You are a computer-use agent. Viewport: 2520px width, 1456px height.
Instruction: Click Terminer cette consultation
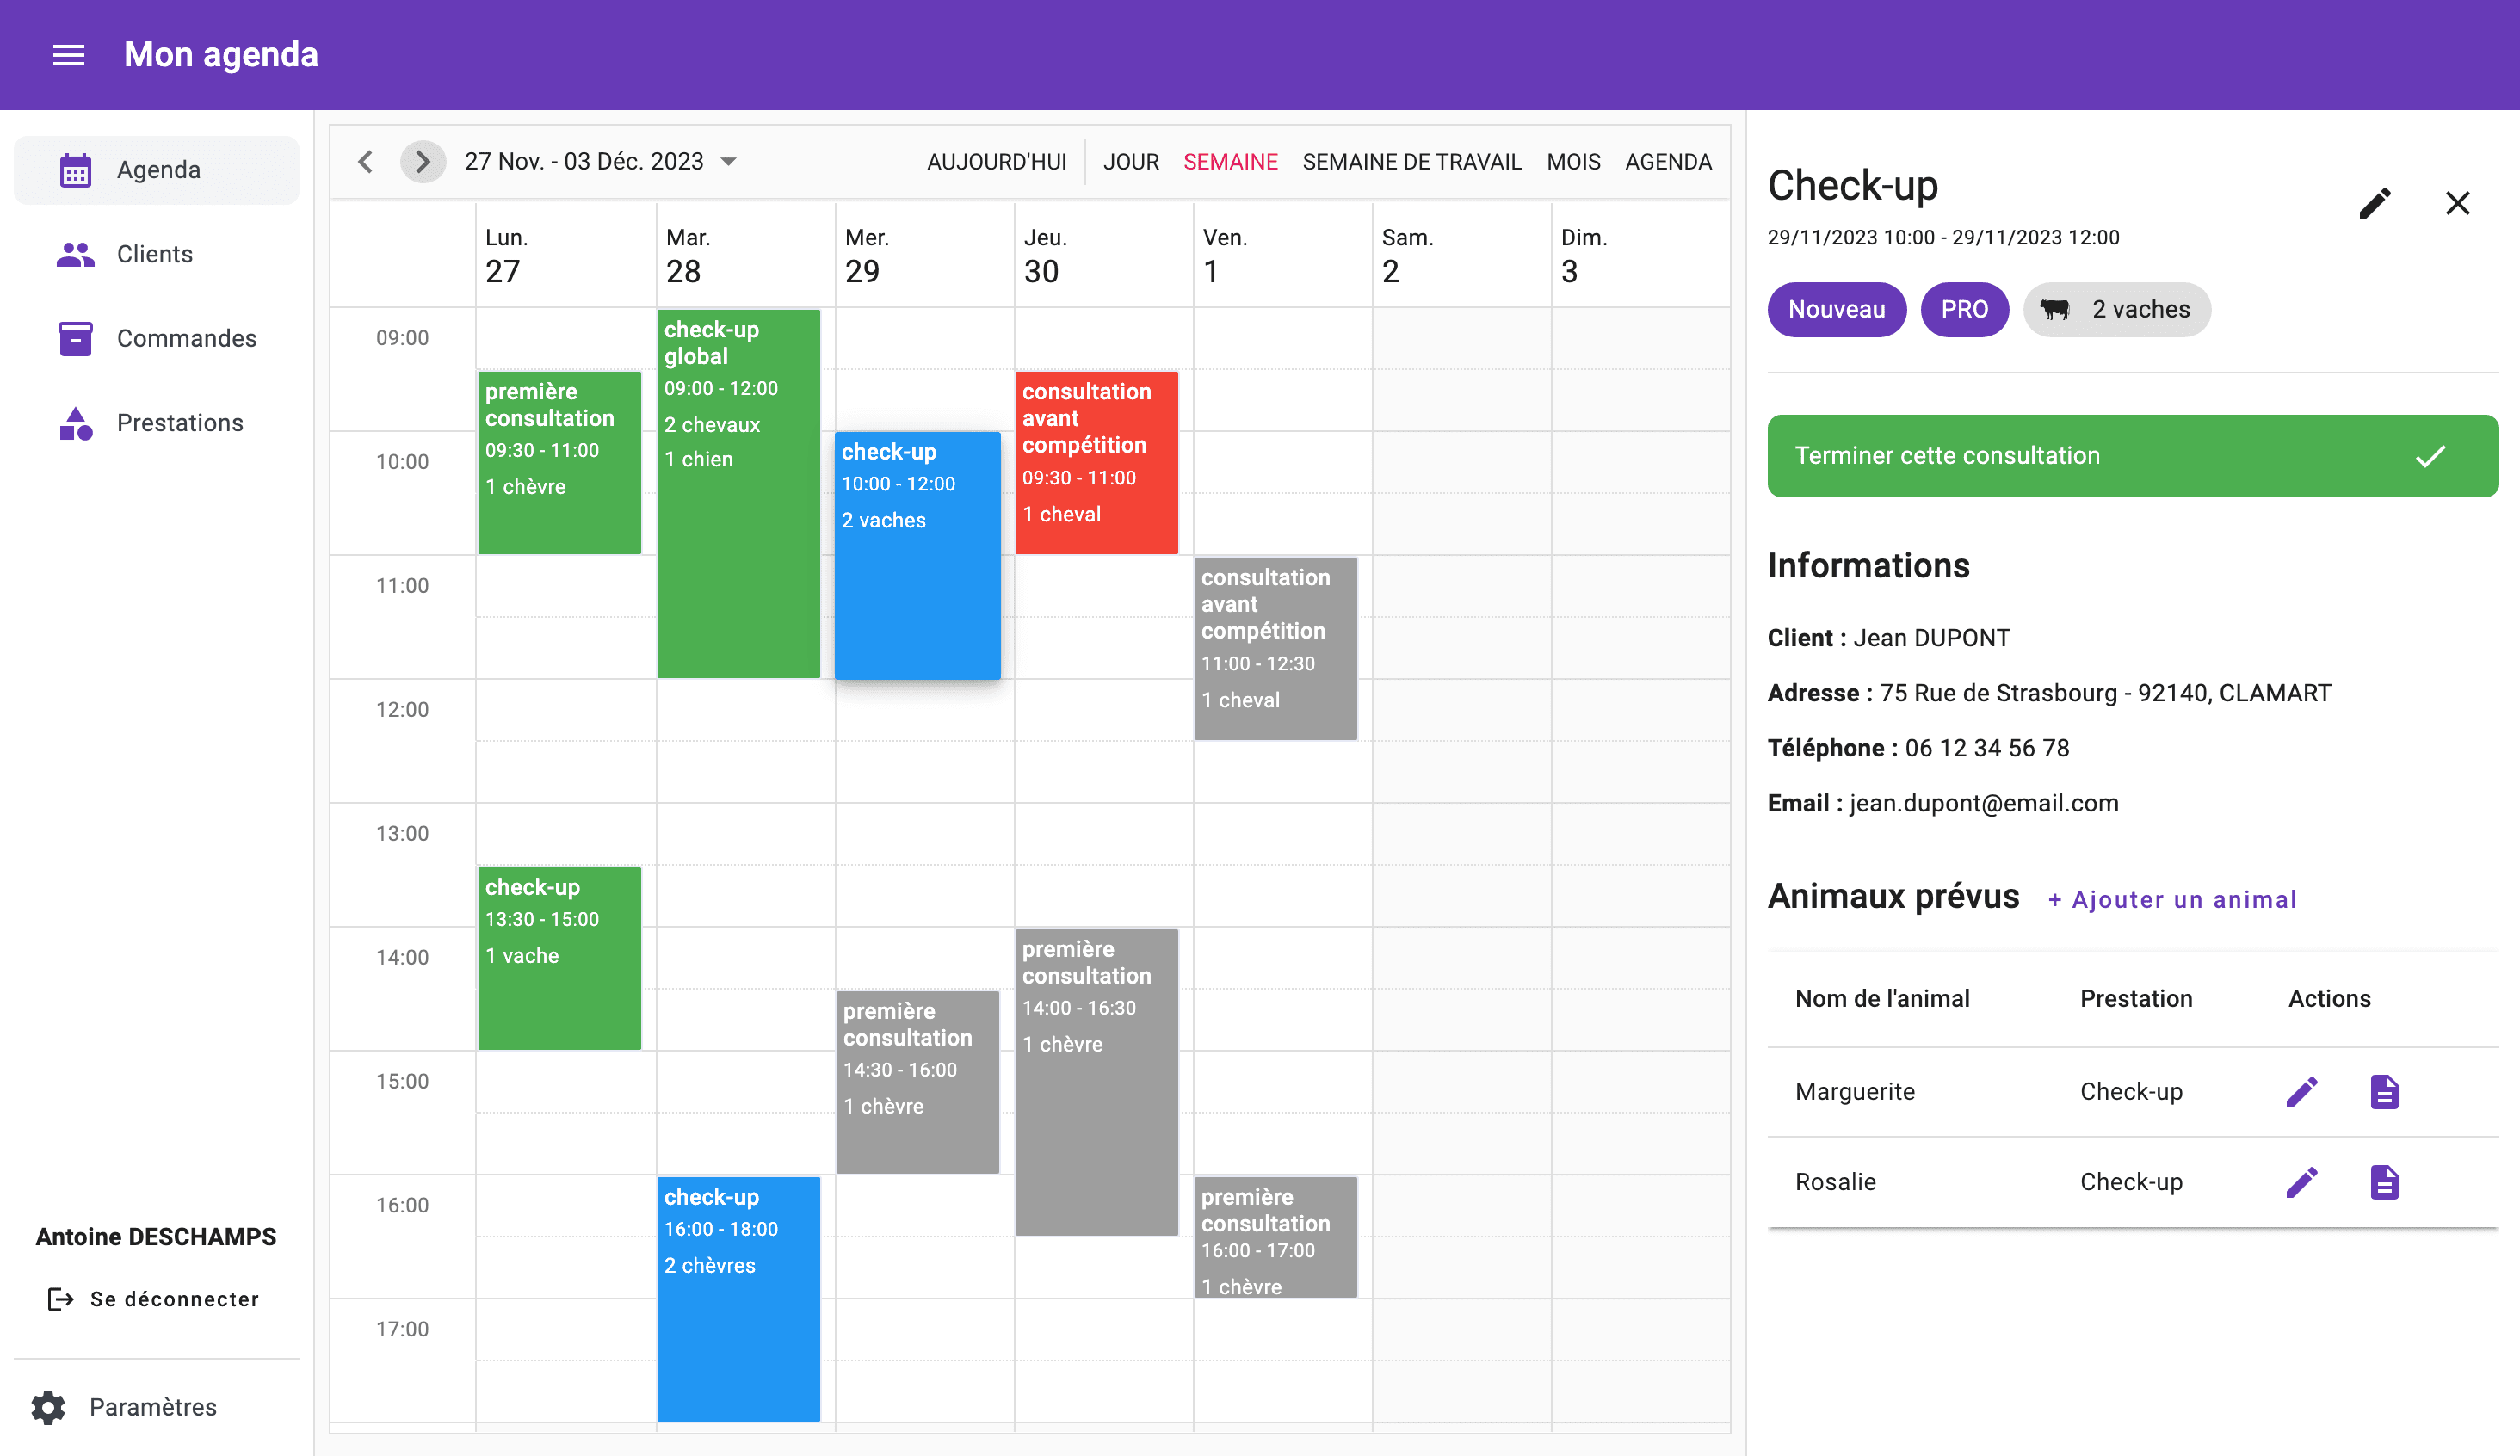pyautogui.click(x=2131, y=455)
